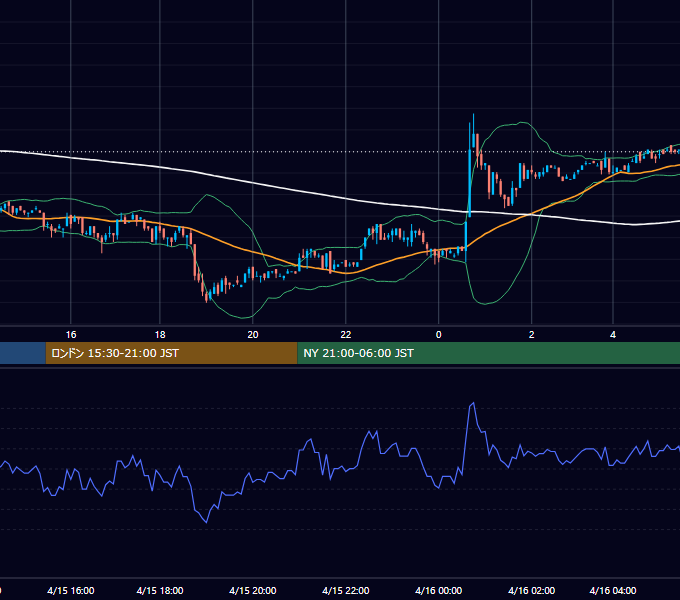Click the 4/15 16:00 date label

pos(71,590)
